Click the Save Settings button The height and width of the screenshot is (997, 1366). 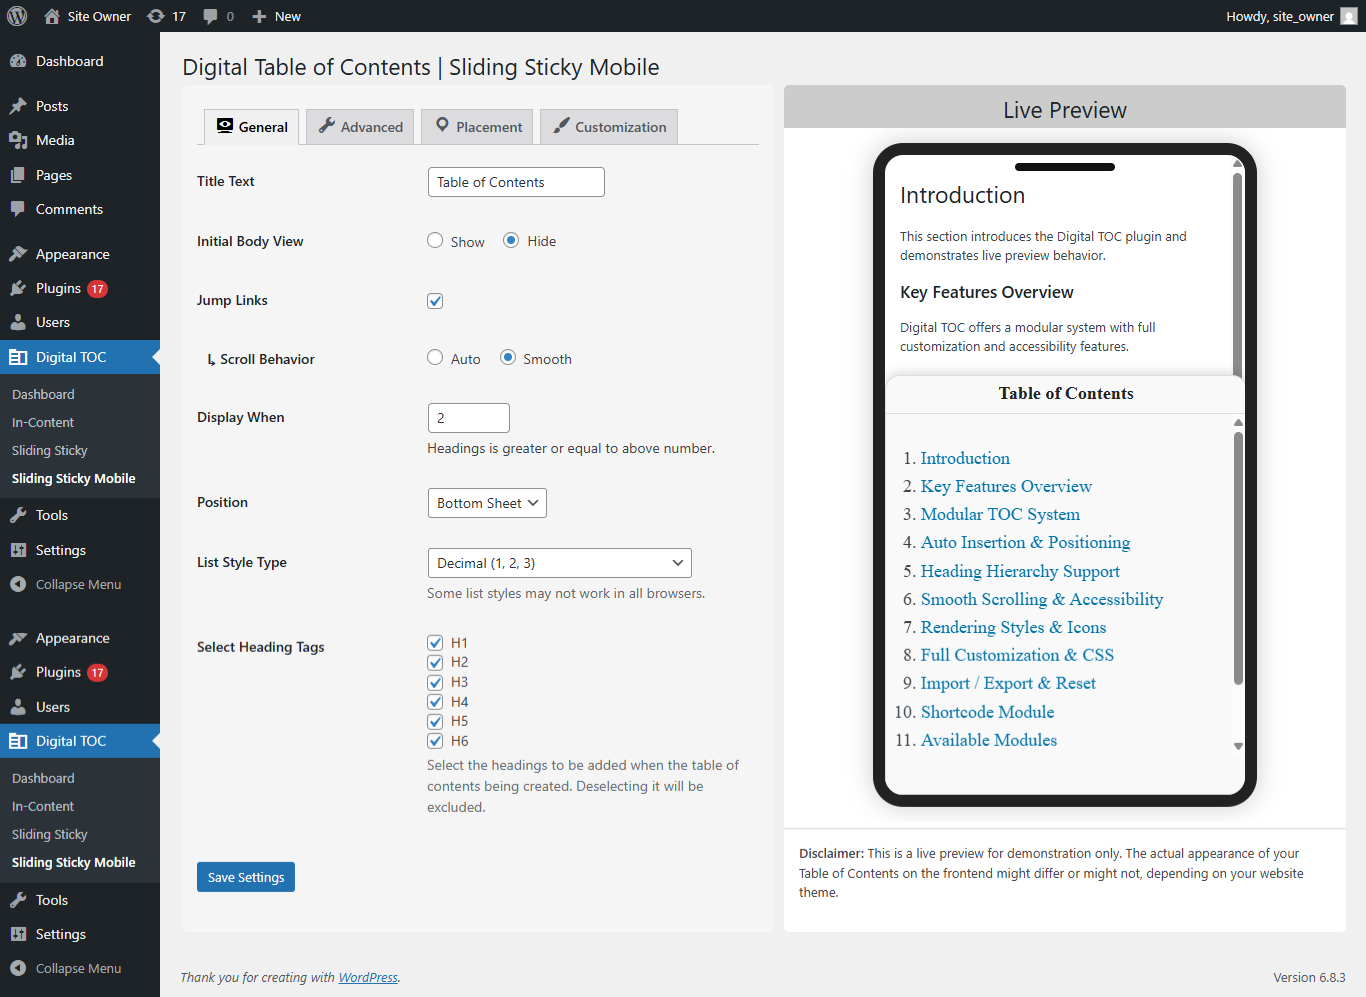(x=245, y=876)
